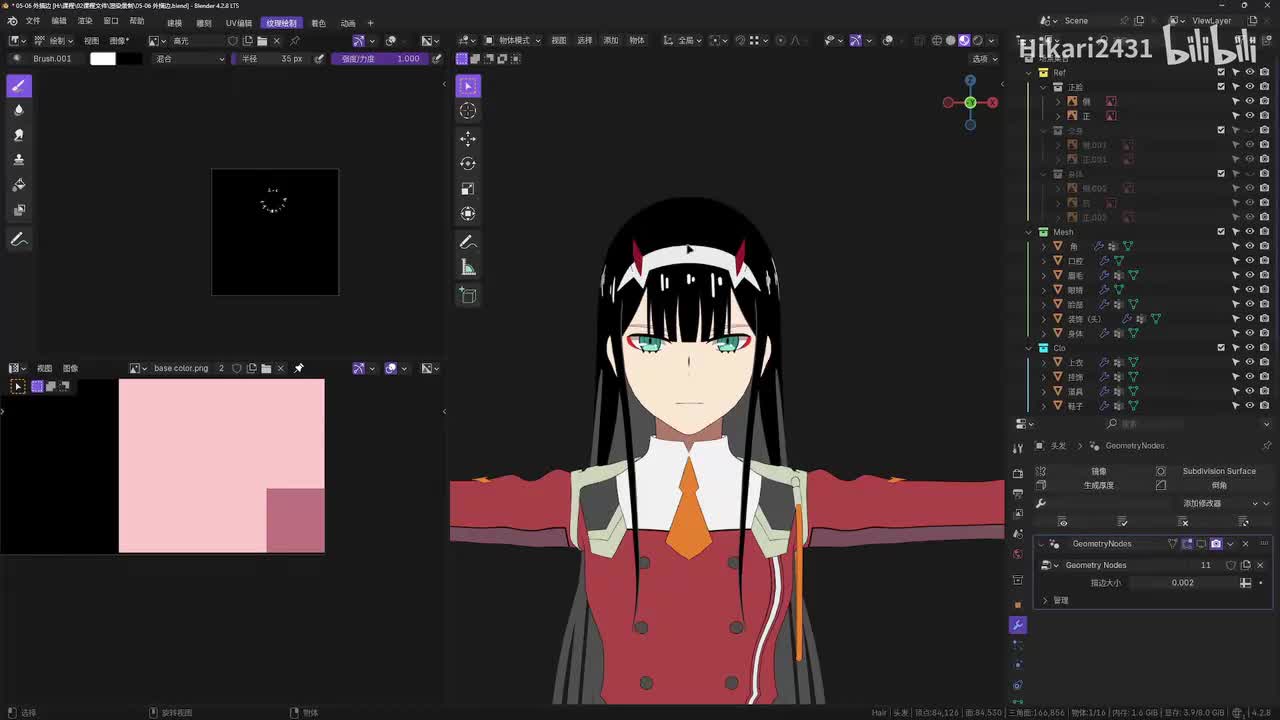Click the brush 半径 radius slider
Screen dimensions: 1280x720
[272, 59]
